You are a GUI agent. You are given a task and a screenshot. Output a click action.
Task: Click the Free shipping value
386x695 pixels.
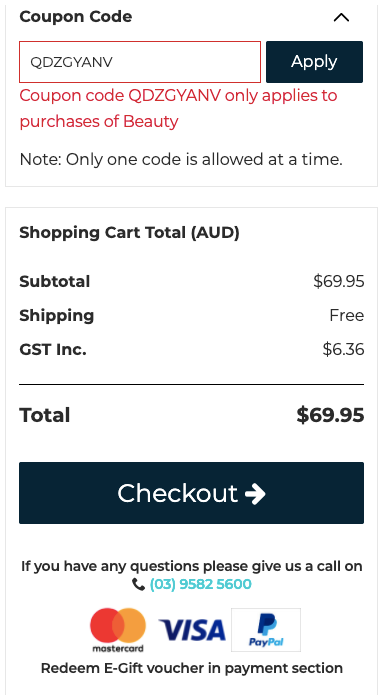tap(347, 315)
